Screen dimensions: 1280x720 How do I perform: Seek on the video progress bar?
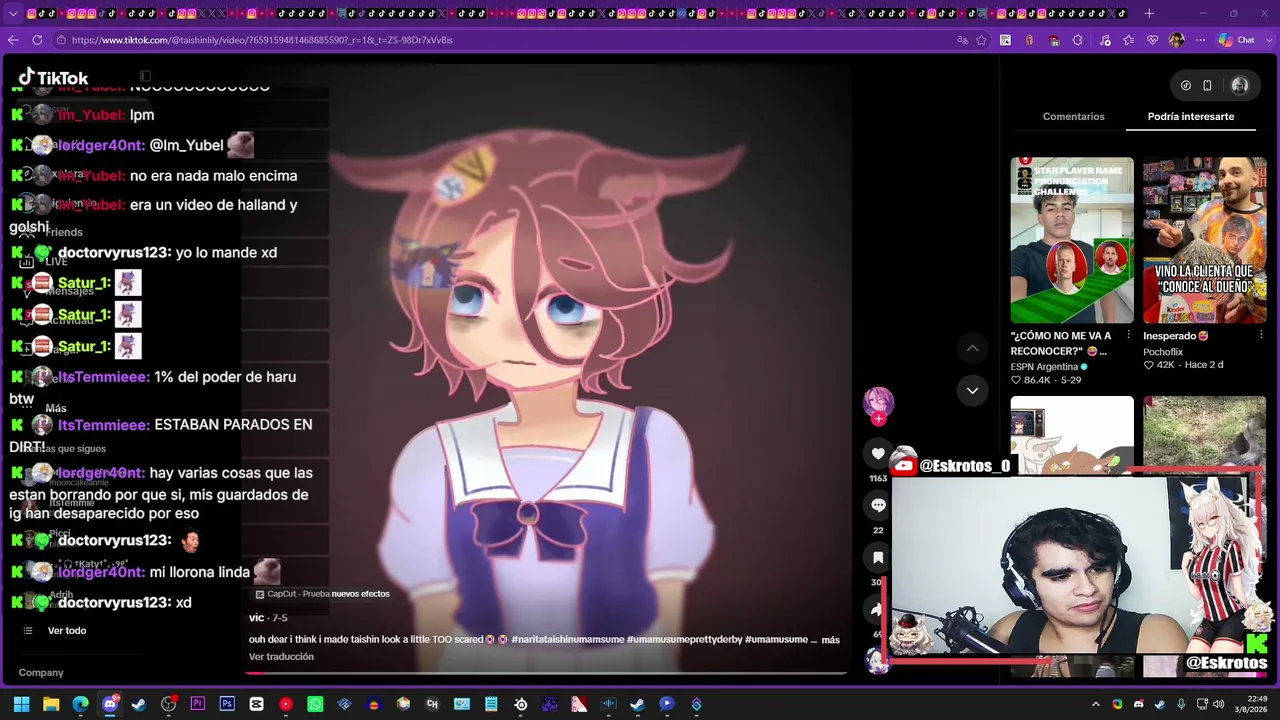coord(546,673)
